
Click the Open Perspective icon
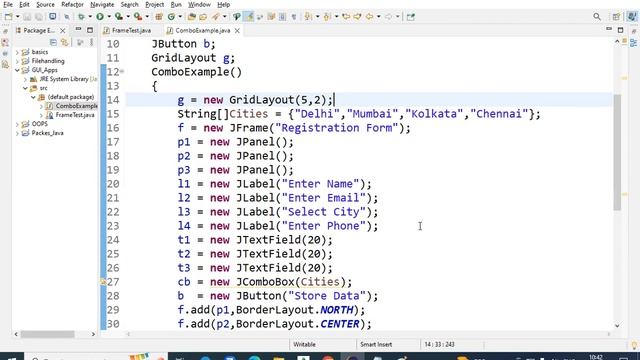[x=616, y=17]
